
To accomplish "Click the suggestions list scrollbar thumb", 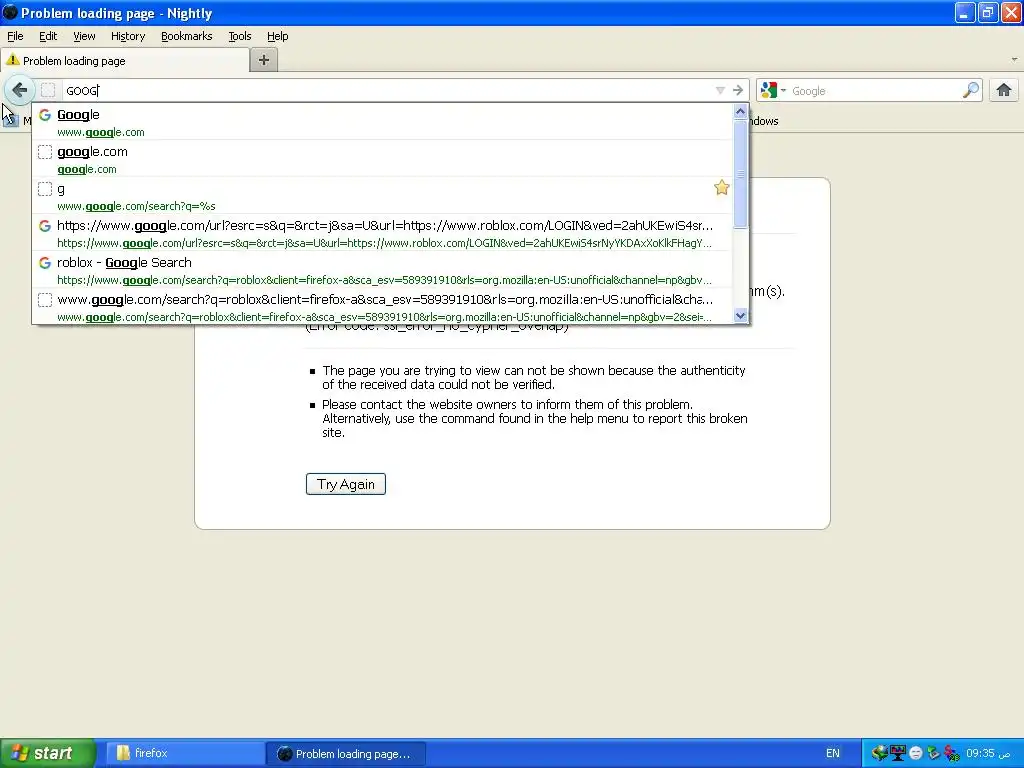I will 740,174.
